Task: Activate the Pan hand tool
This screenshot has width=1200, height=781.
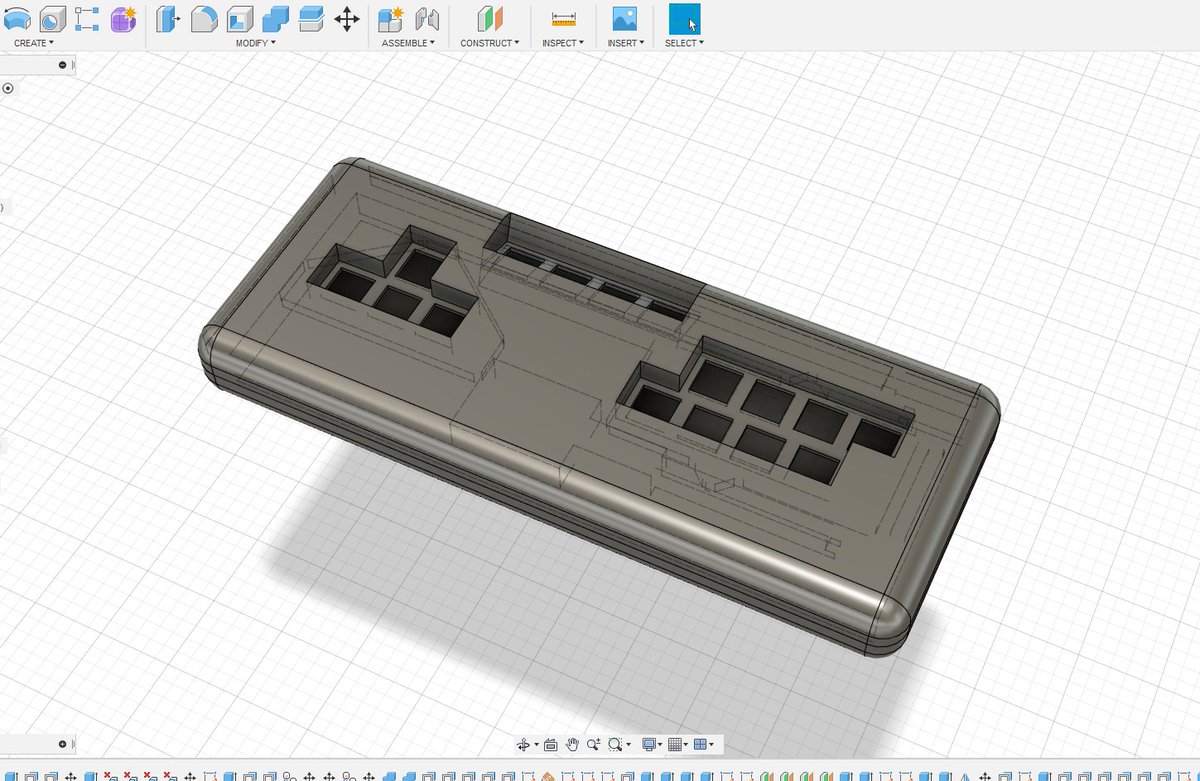Action: (572, 744)
